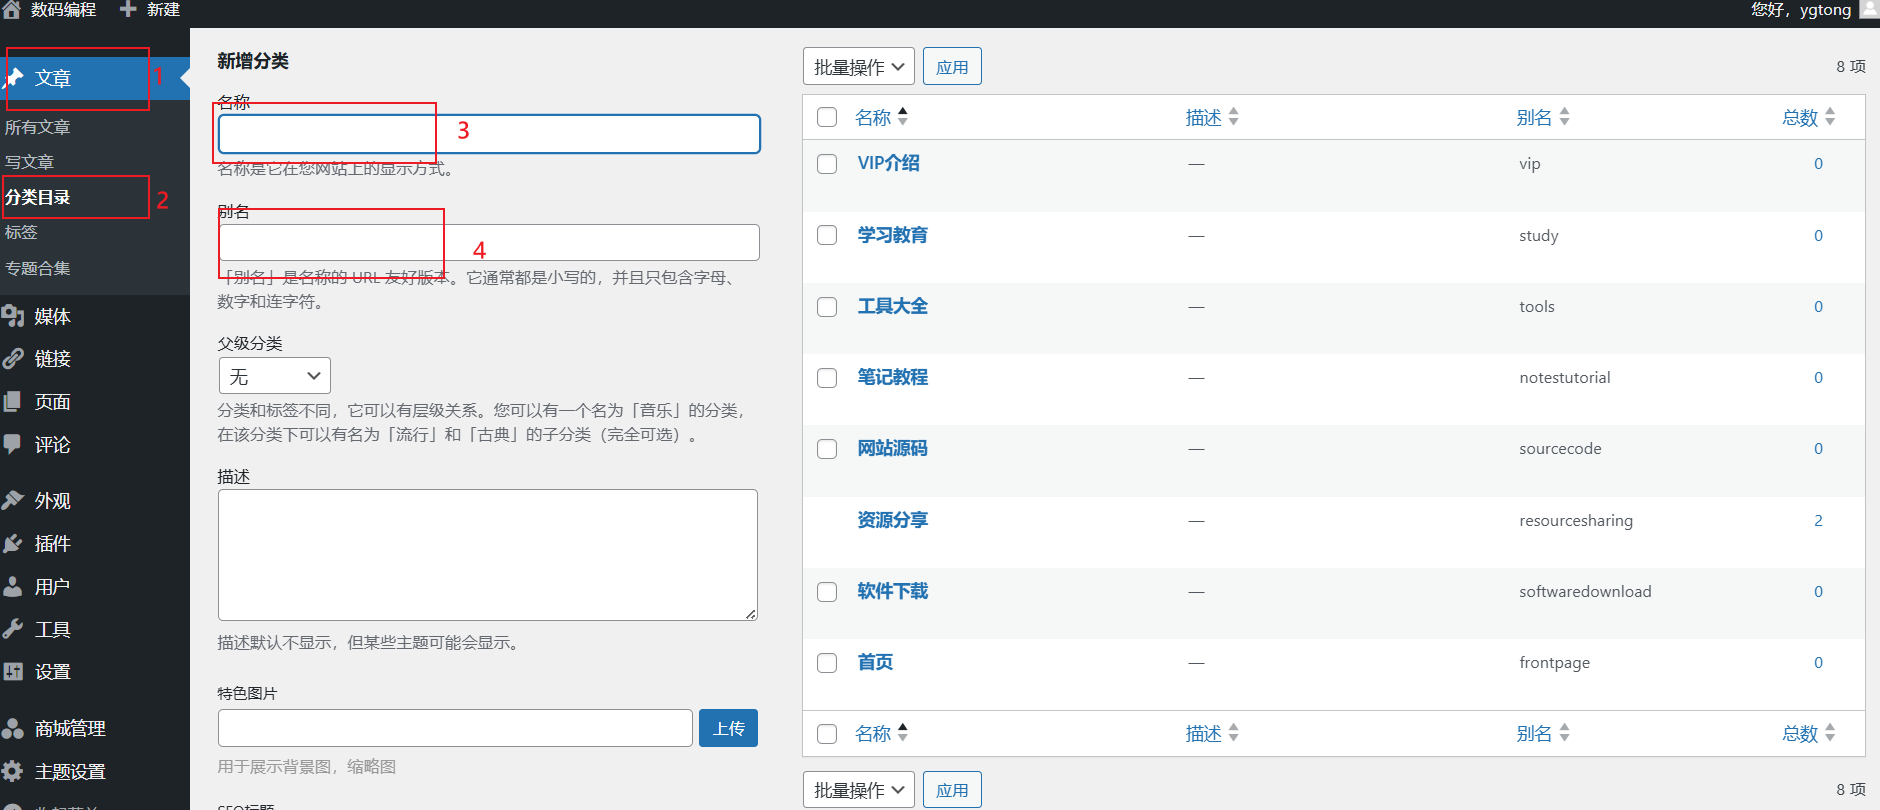1880x810 pixels.
Task: Toggle select-all checkbox in table header
Action: click(x=827, y=117)
